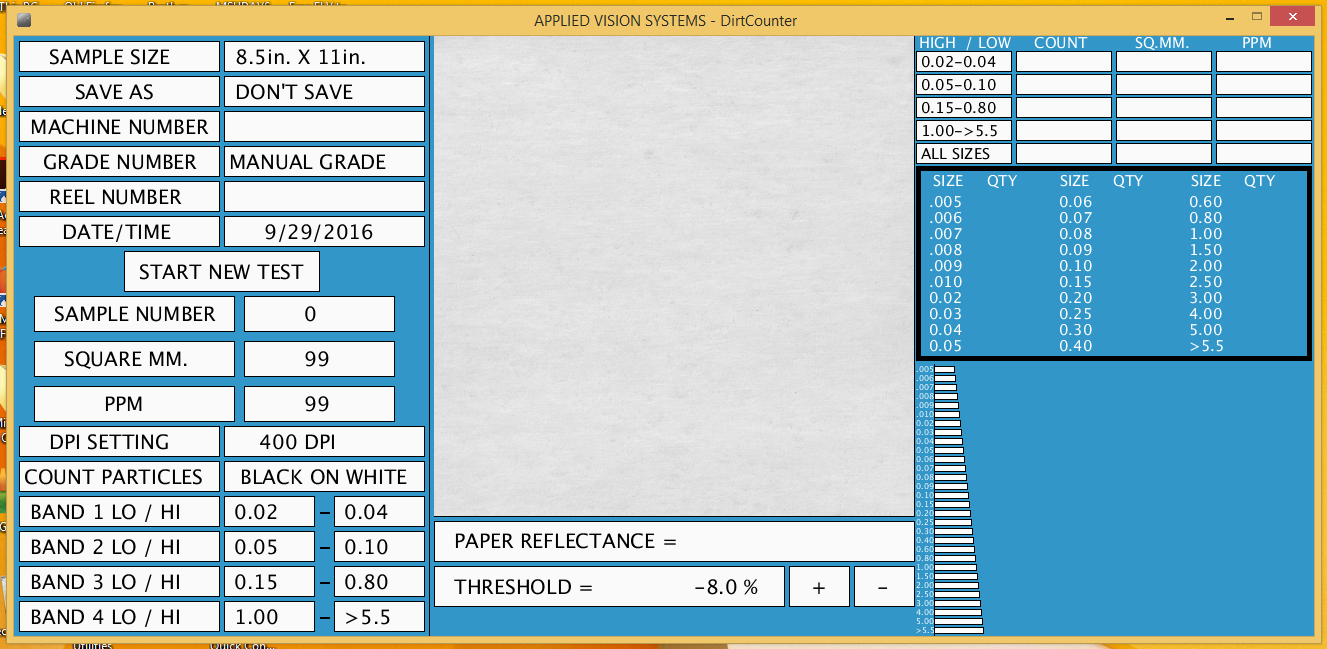Click the 0.02-0.04 band row label
Image resolution: width=1327 pixels, height=649 pixels.
pos(964,62)
